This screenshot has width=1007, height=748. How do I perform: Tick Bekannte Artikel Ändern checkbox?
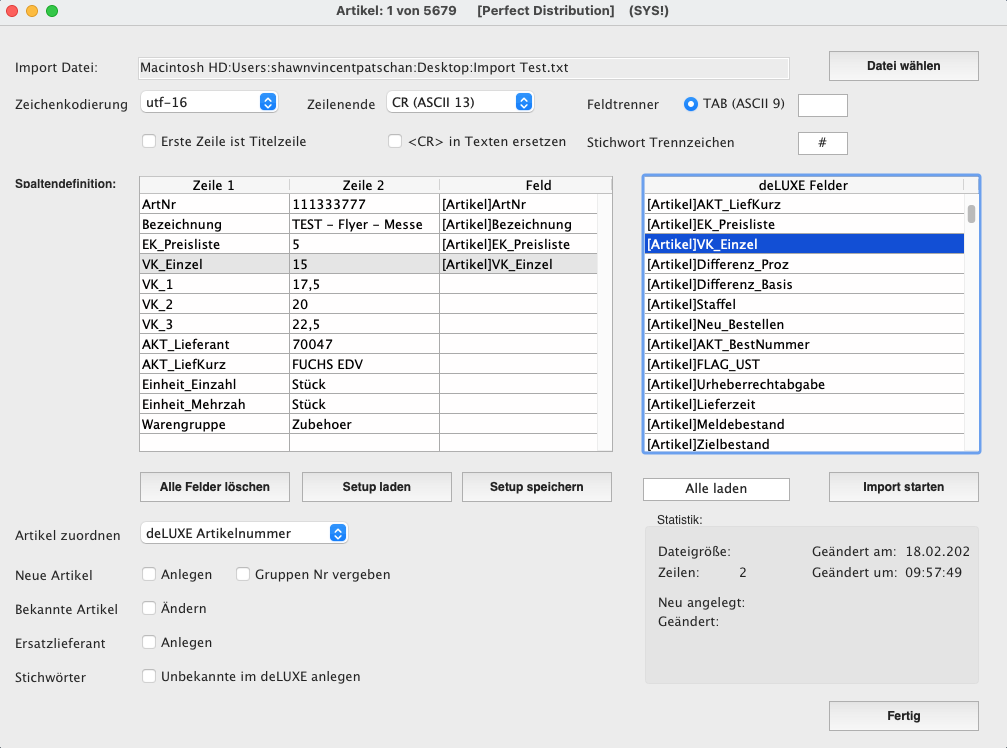pyautogui.click(x=149, y=608)
